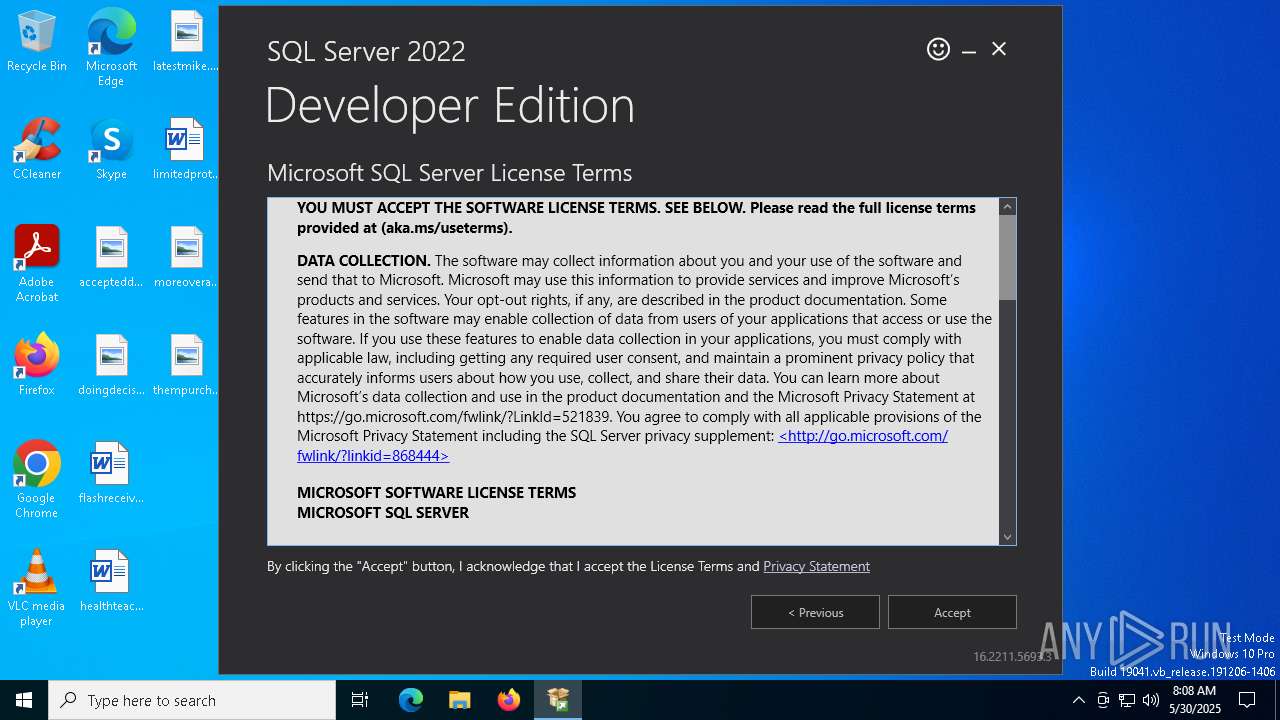The image size is (1280, 720).
Task: Click the "DATA COLLECTION." bold text
Action: coord(363,261)
